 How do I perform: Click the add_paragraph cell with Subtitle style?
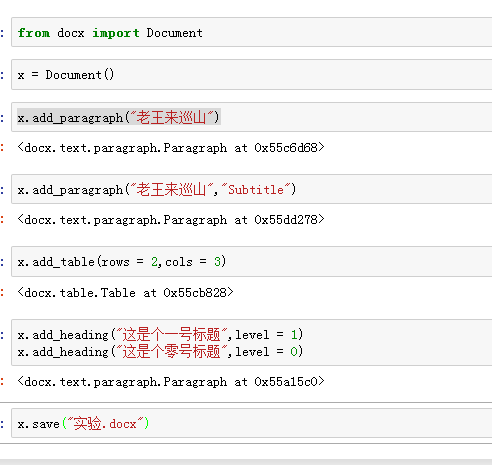(x=252, y=189)
